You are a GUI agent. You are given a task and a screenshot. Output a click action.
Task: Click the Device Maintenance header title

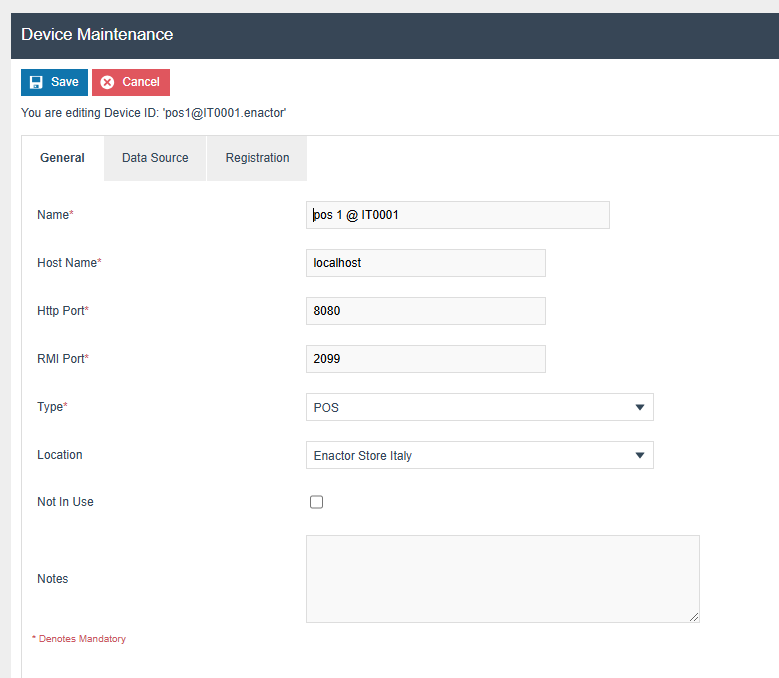coord(97,35)
